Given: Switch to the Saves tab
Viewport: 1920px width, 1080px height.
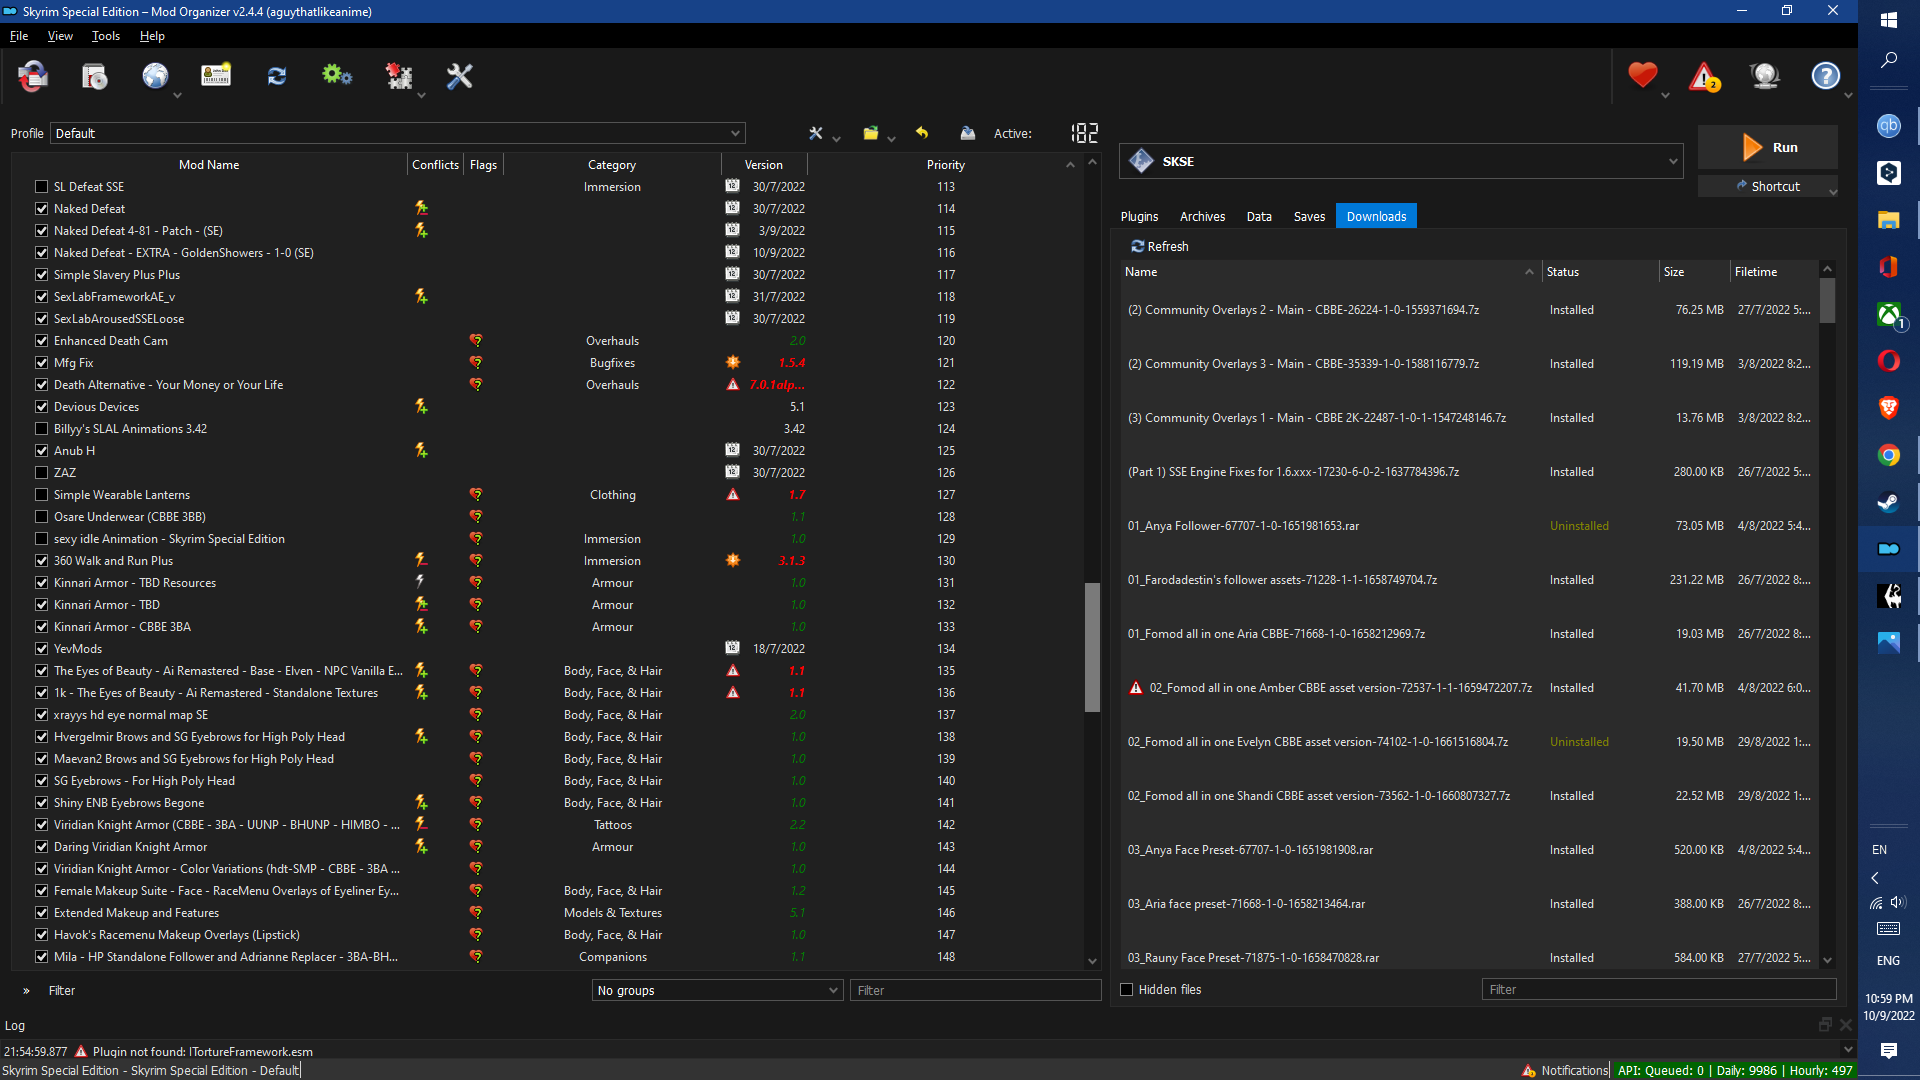Looking at the screenshot, I should click(1309, 216).
